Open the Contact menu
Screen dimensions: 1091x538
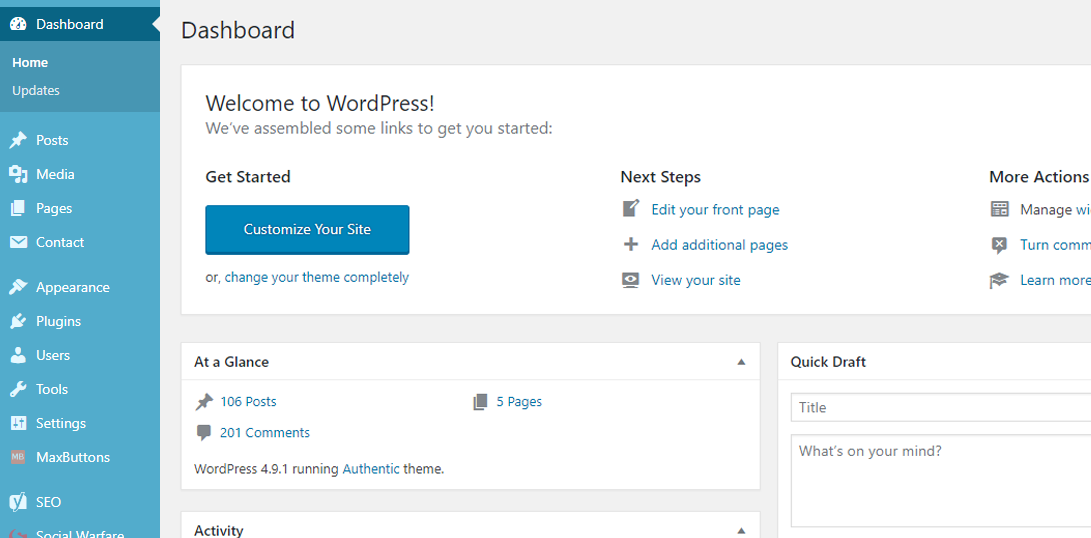point(80,242)
